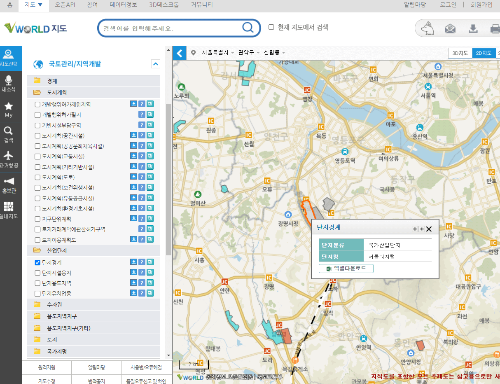Viewport: 500px width, 384px height.
Task: Enable the 현재 지도에서 검색 checkbox
Action: (x=271, y=27)
